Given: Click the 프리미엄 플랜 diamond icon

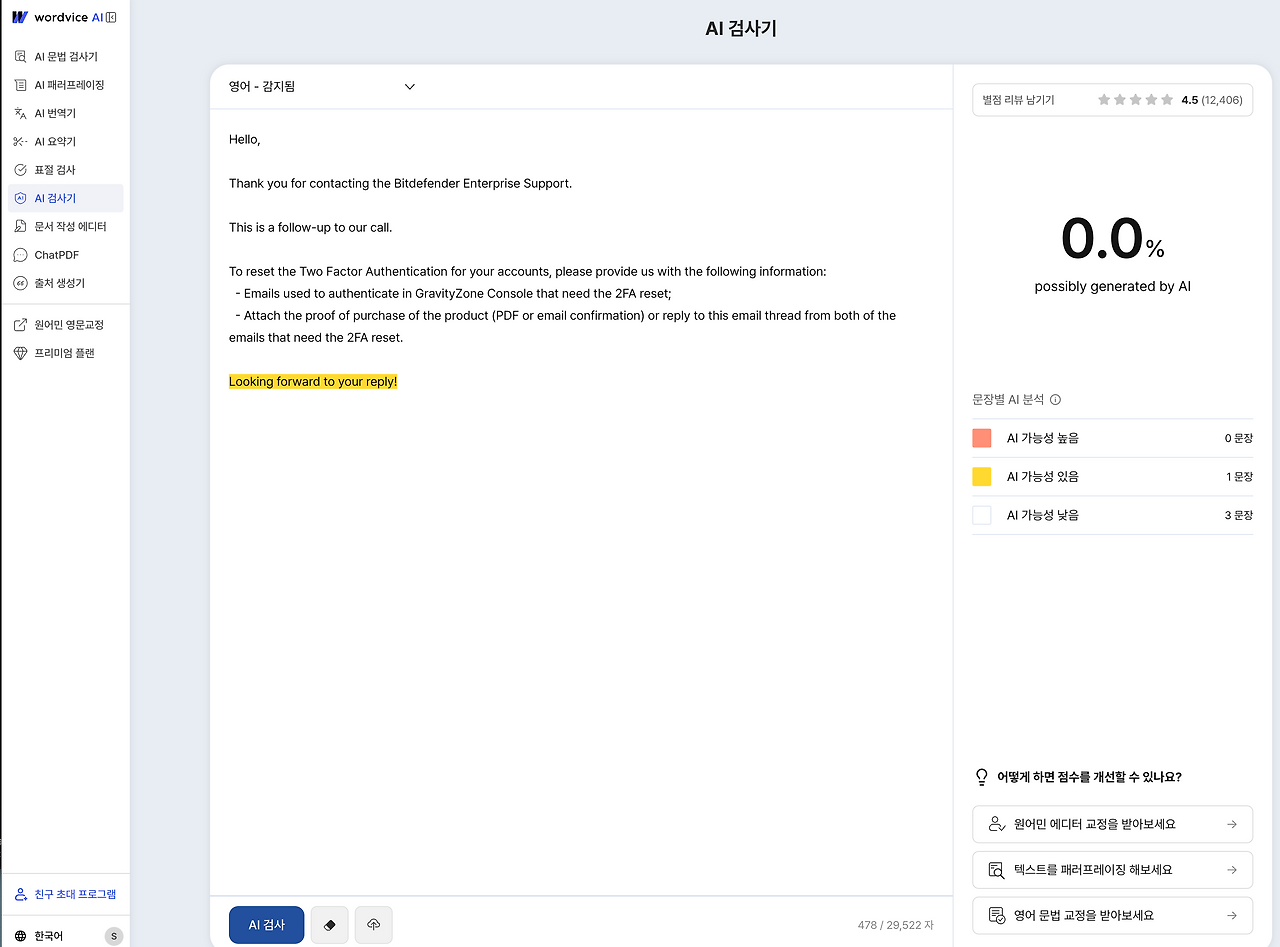Looking at the screenshot, I should tap(20, 353).
